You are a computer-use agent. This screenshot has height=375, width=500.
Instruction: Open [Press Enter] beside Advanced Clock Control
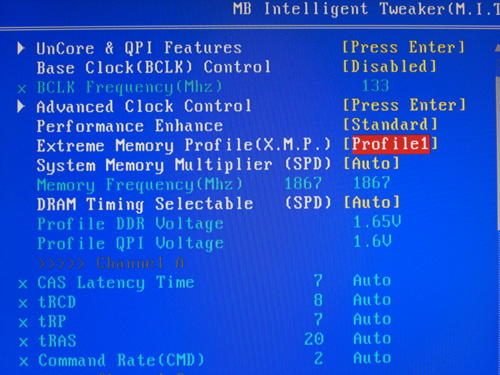(x=404, y=105)
